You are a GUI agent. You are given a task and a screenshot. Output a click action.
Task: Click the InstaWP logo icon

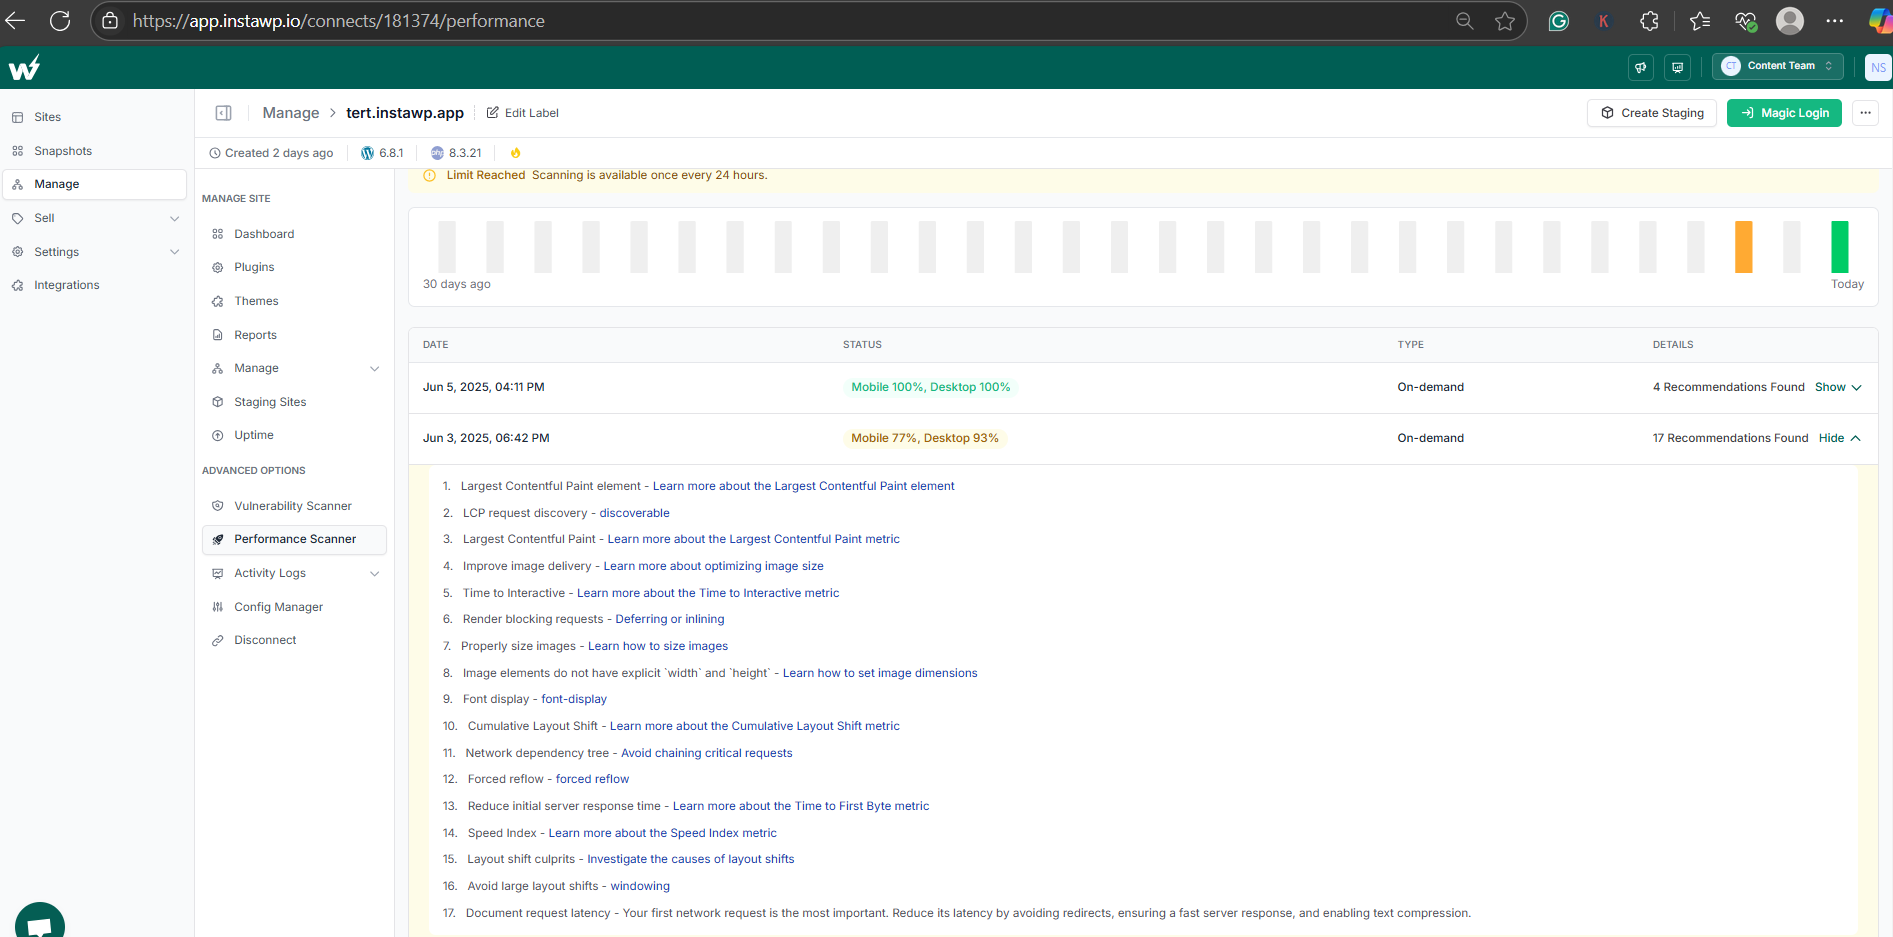pos(24,67)
